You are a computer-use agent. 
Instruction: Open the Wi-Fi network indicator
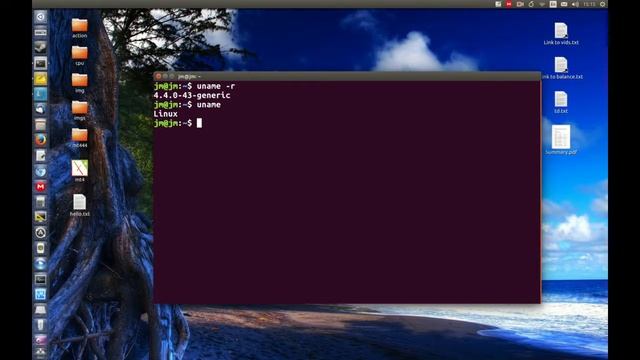pos(542,4)
